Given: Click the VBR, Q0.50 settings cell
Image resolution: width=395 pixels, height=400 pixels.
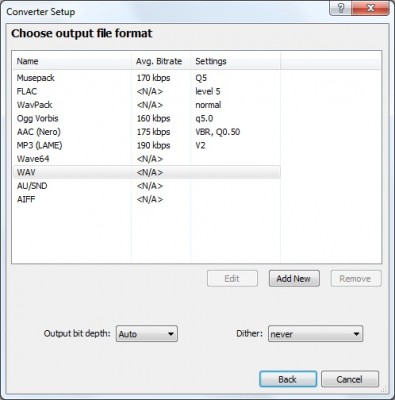Looking at the screenshot, I should point(218,132).
